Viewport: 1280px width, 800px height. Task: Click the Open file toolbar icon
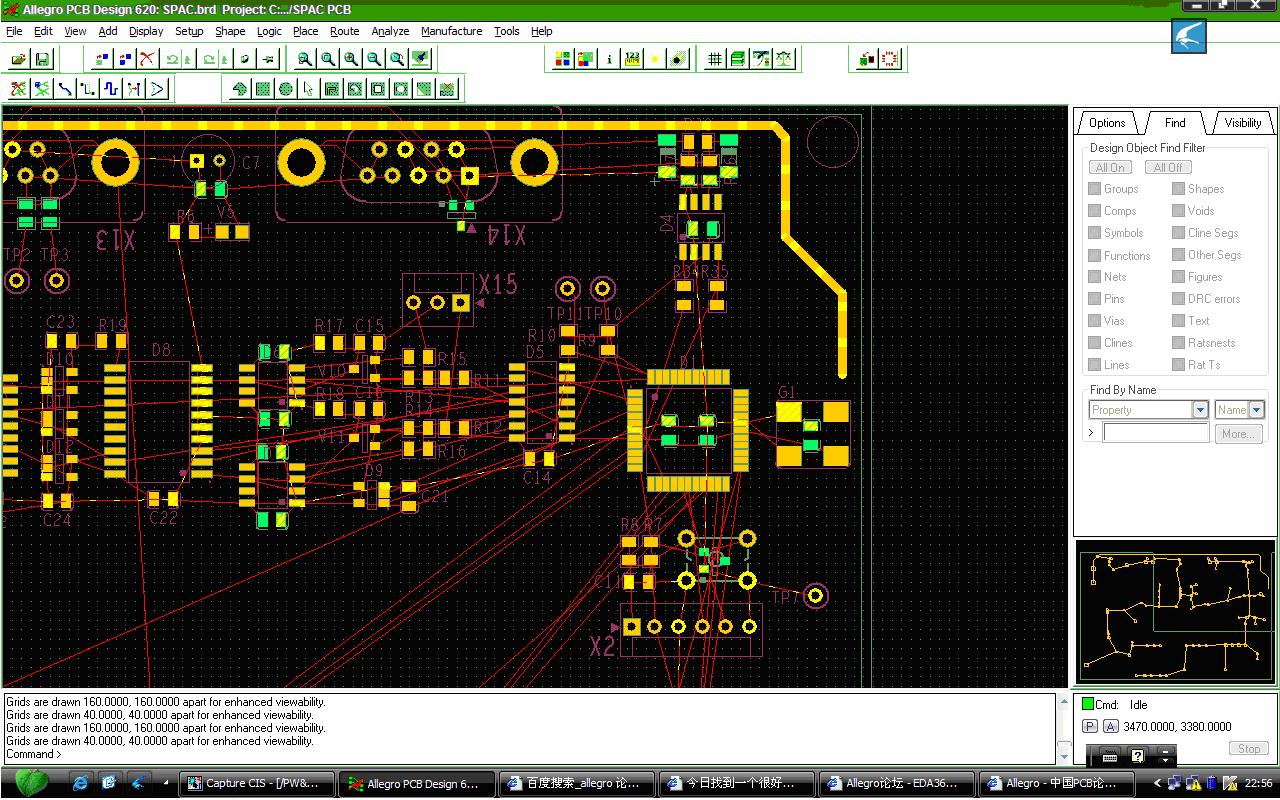pyautogui.click(x=19, y=60)
